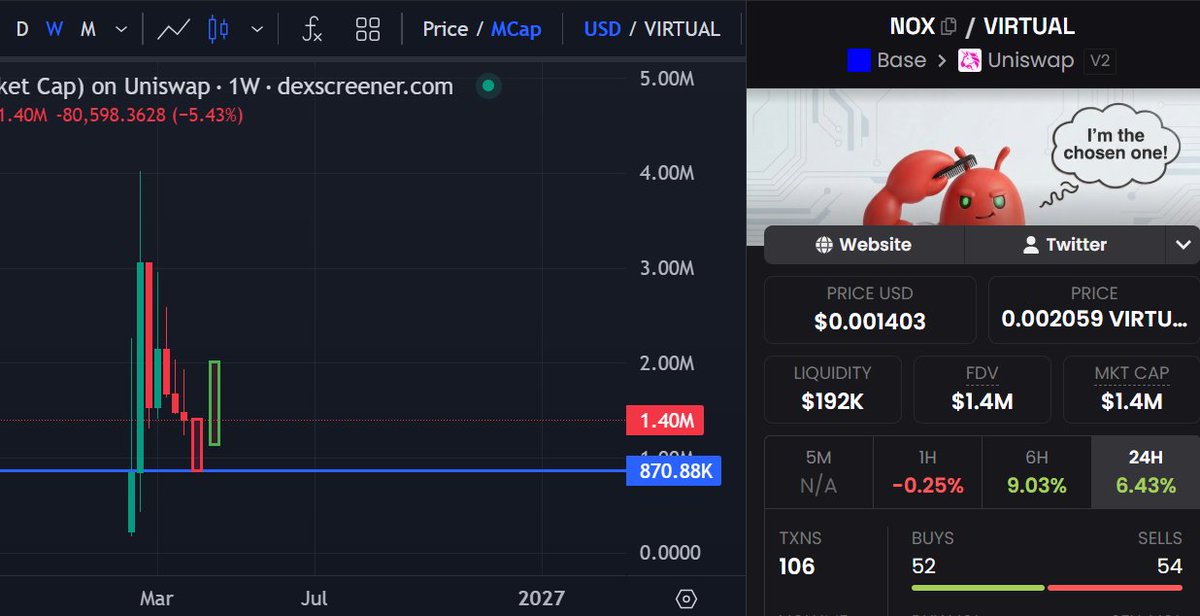Click the green live status dot
The height and width of the screenshot is (616, 1200).
pos(488,87)
